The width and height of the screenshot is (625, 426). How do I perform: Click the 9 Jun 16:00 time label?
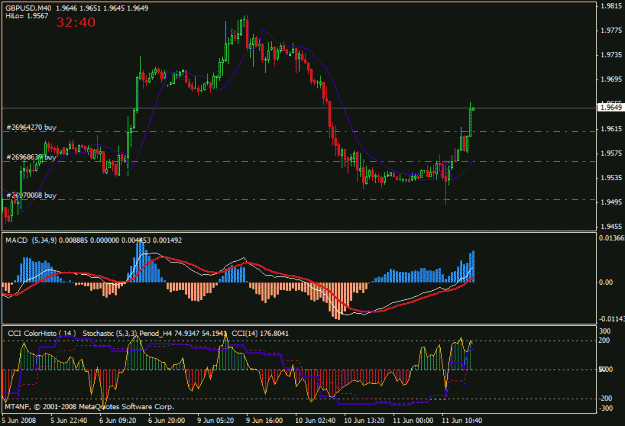click(x=265, y=420)
